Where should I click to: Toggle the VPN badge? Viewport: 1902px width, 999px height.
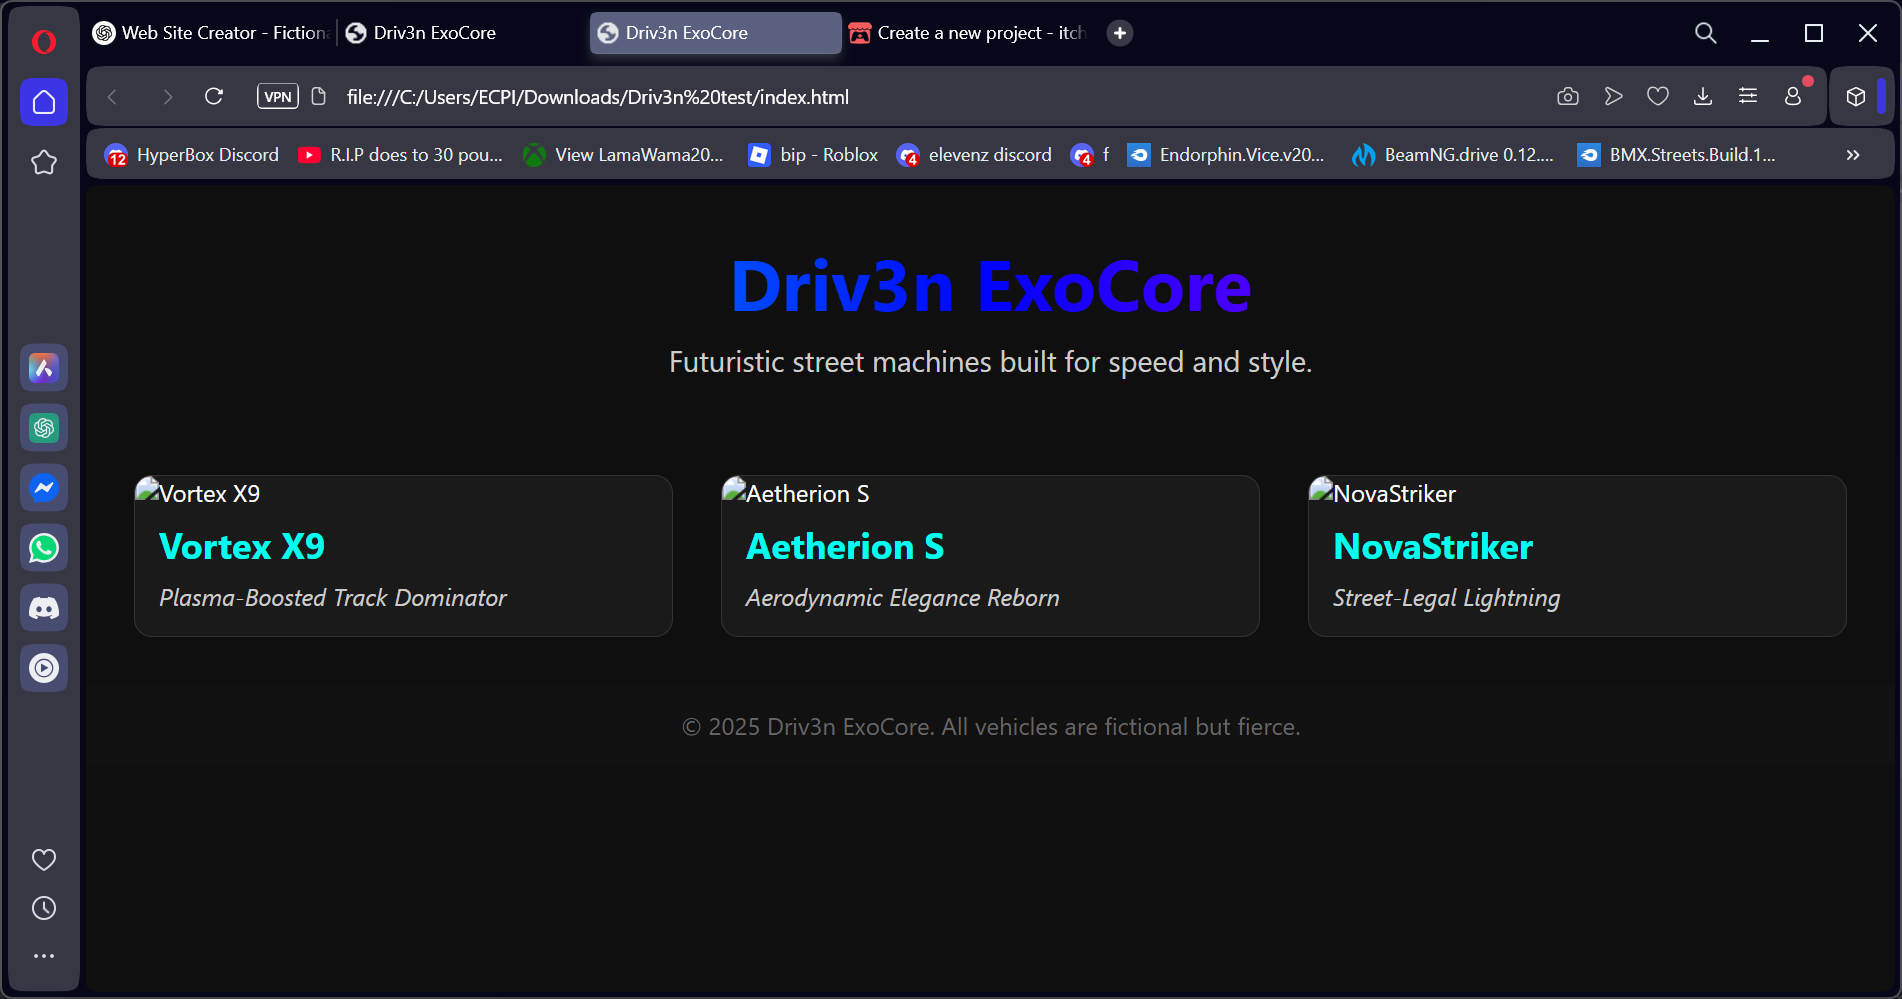(278, 96)
